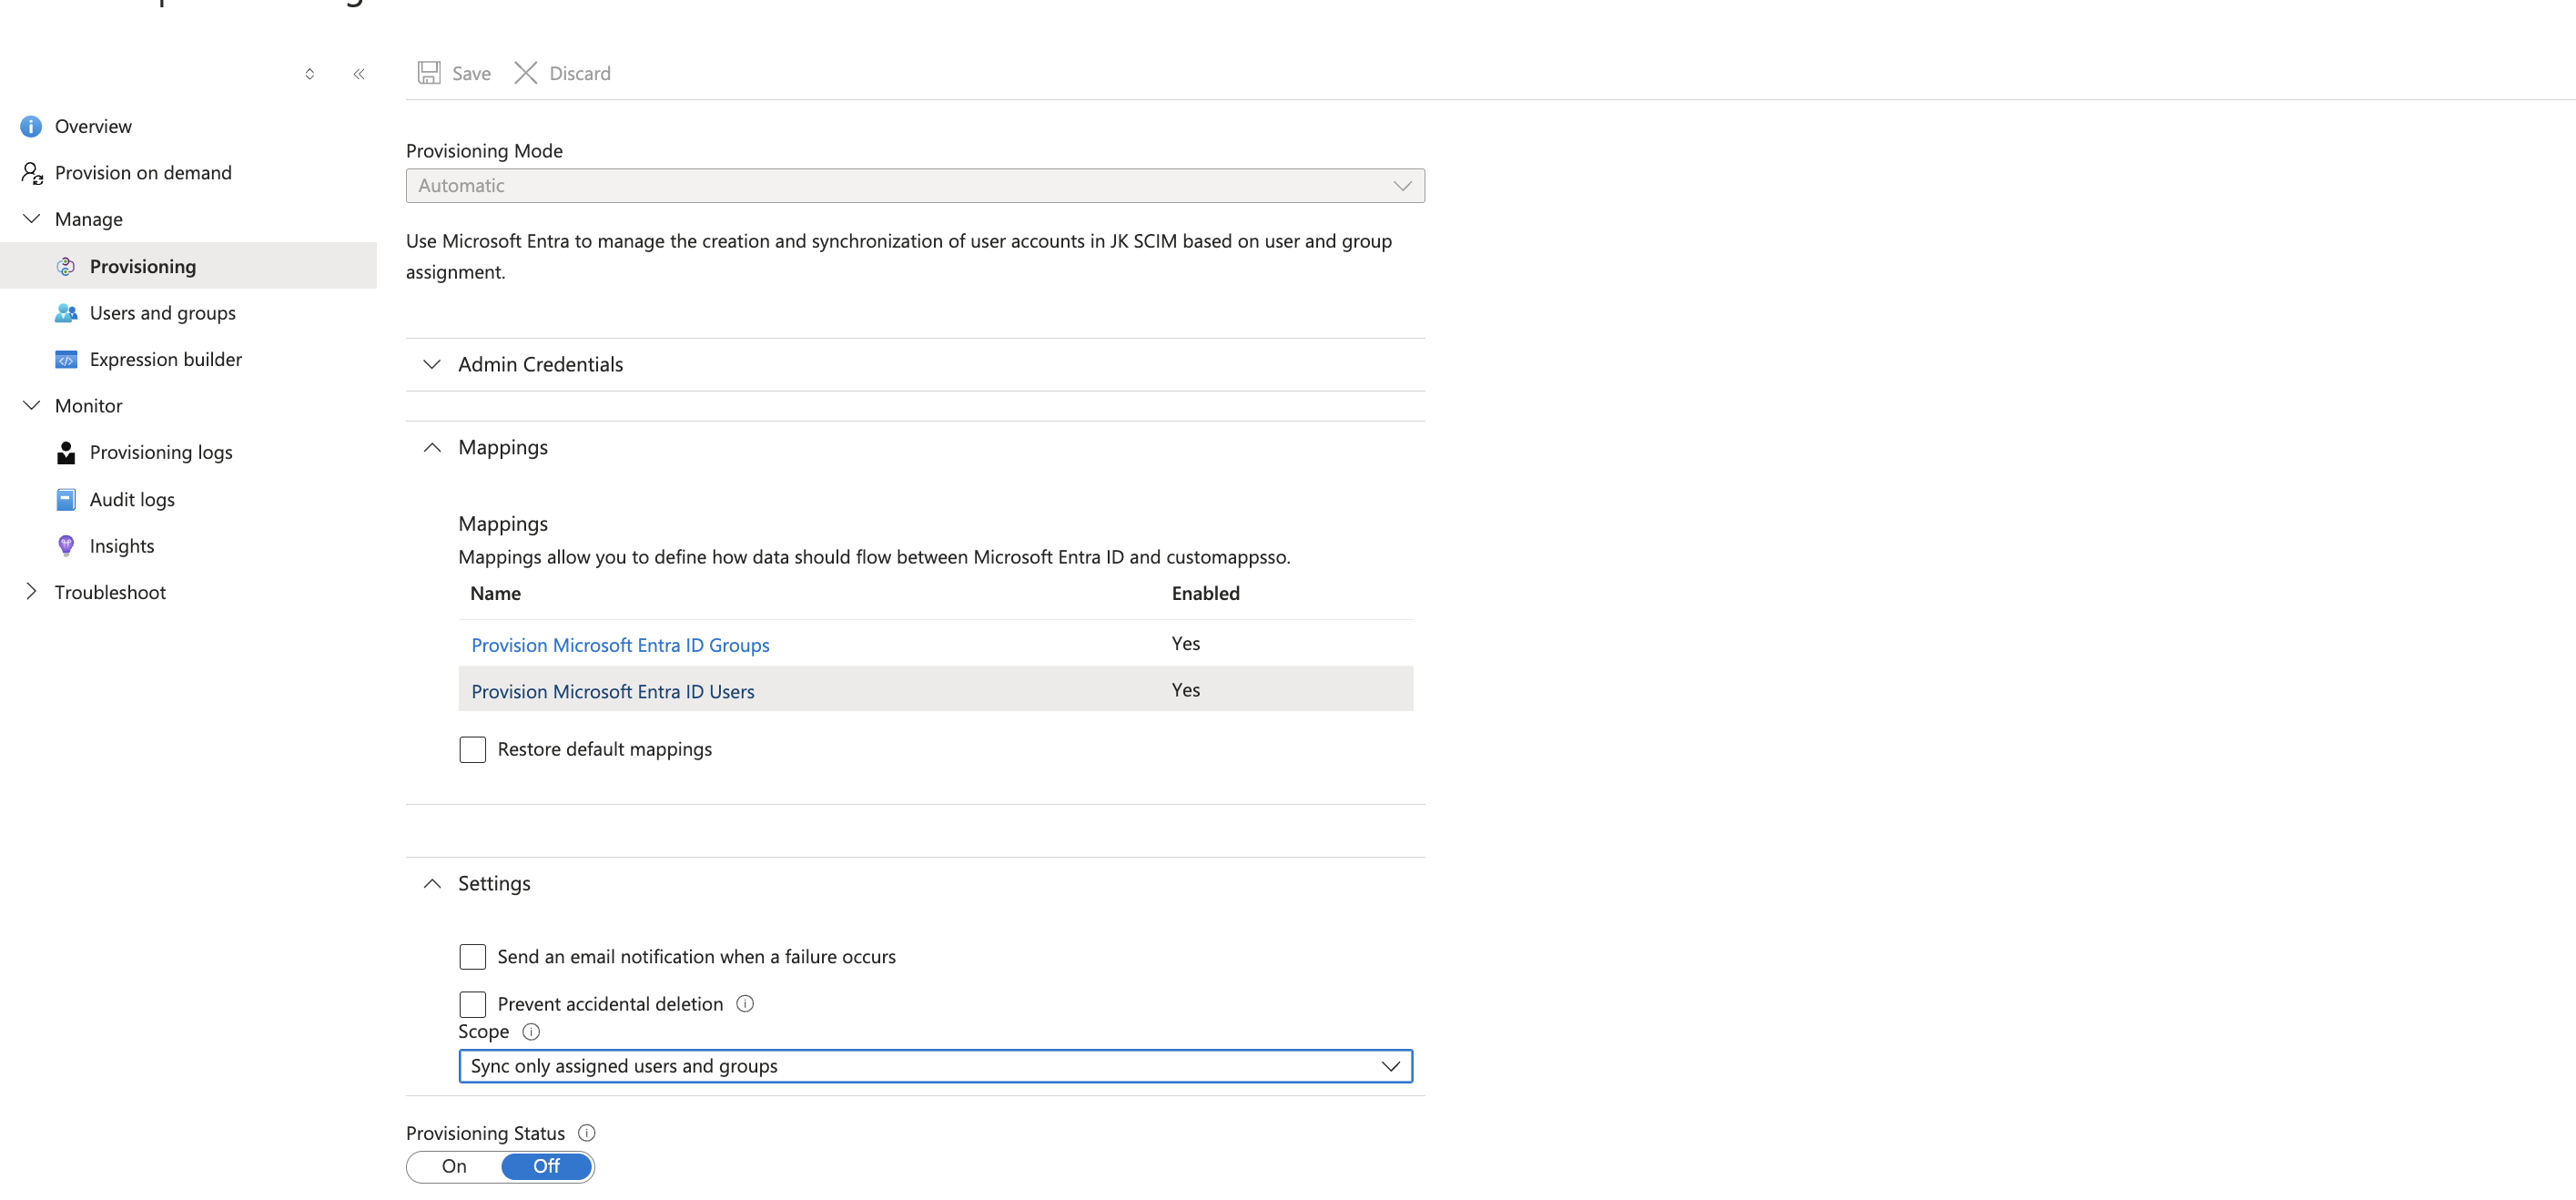The width and height of the screenshot is (2576, 1200).
Task: Open Provision Microsoft Entra ID Groups mapping
Action: [x=620, y=645]
